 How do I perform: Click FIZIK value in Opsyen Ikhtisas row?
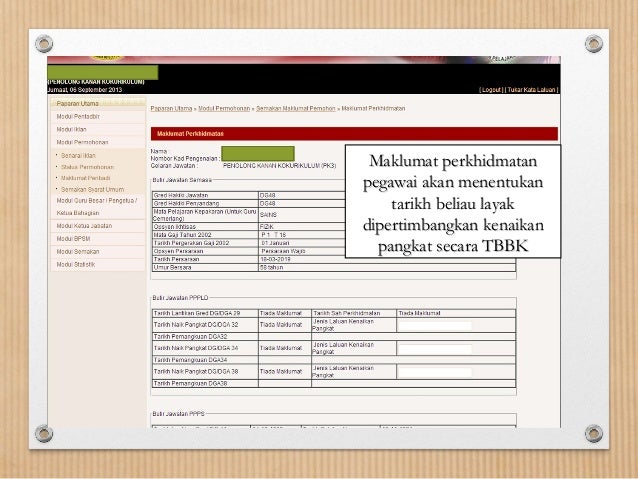click(x=267, y=227)
